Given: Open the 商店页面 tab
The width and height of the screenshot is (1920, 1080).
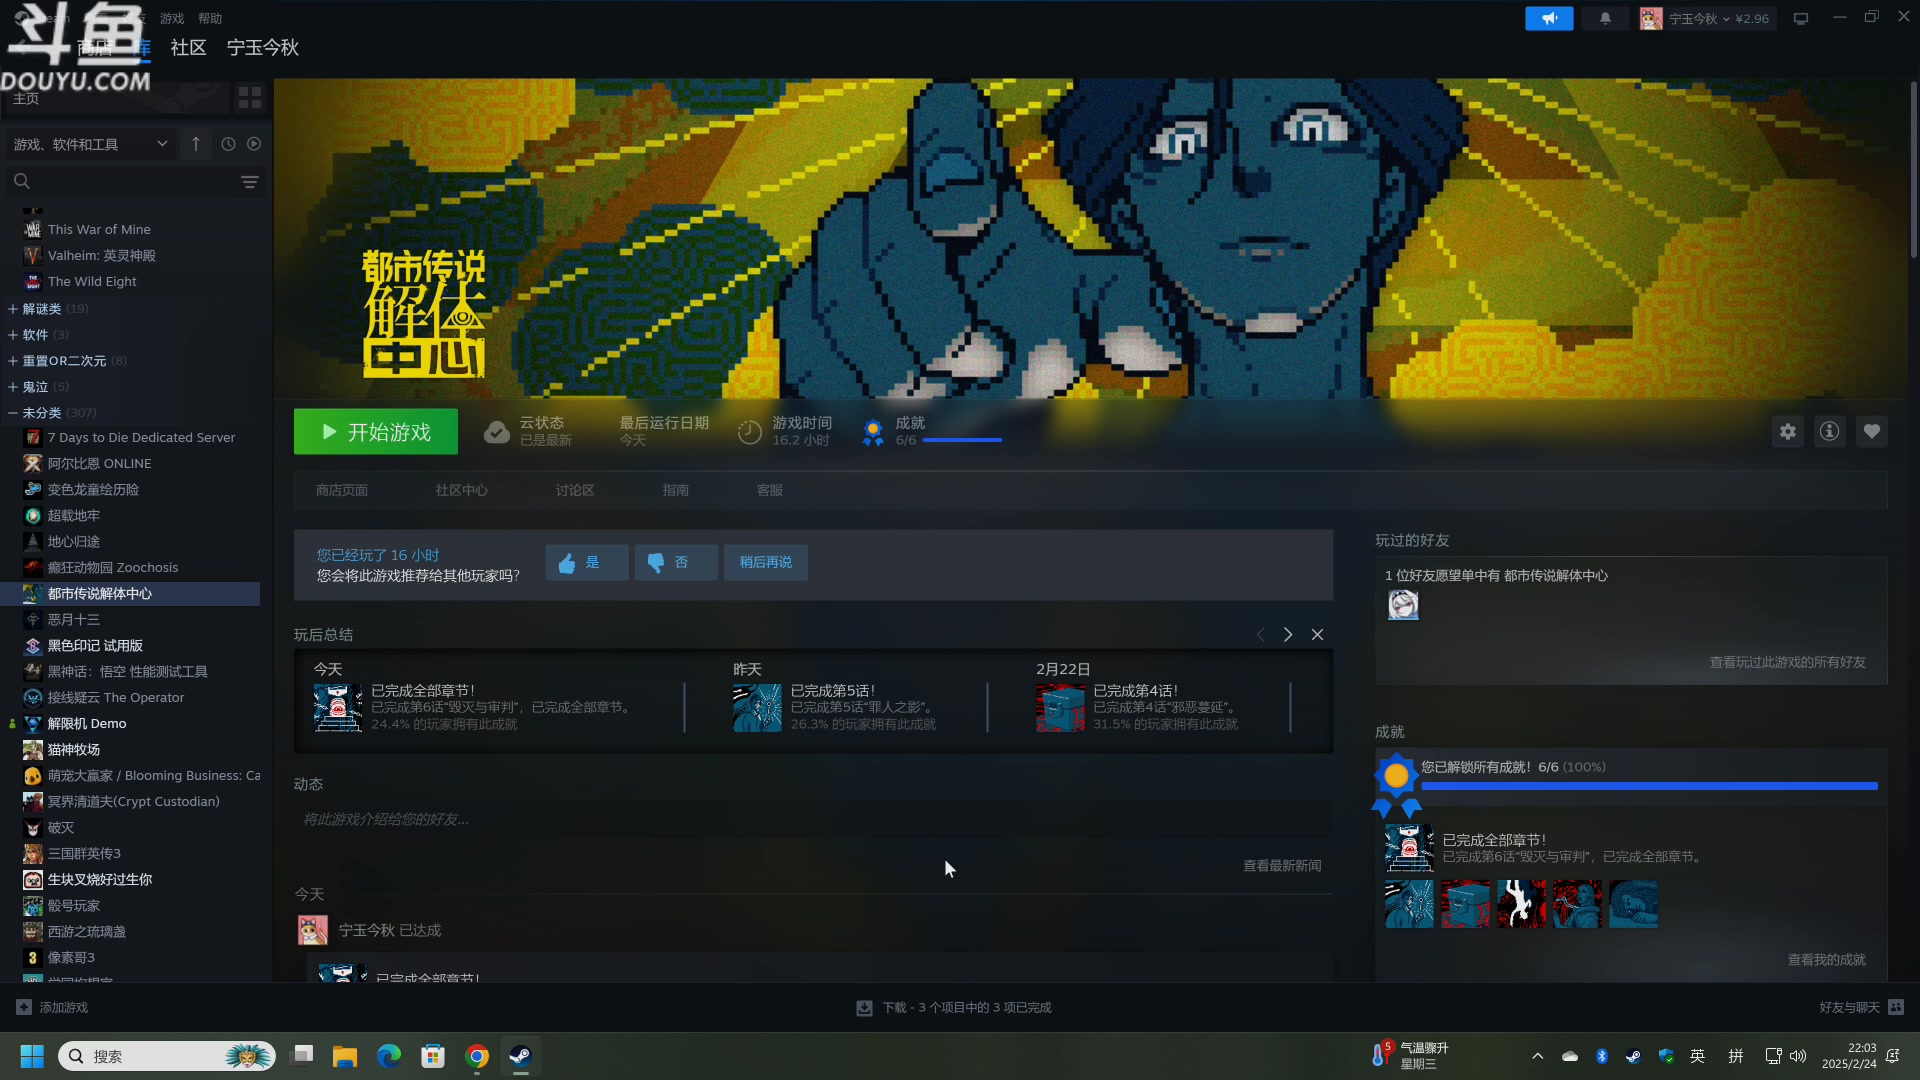Looking at the screenshot, I should 342,490.
